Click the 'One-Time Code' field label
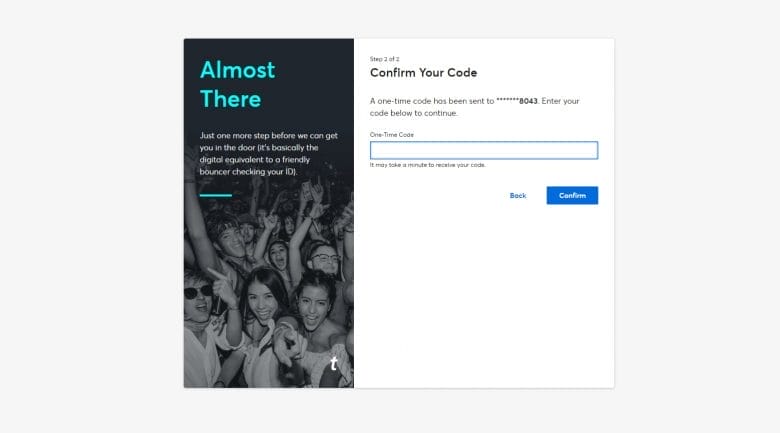The height and width of the screenshot is (433, 780). (391, 134)
